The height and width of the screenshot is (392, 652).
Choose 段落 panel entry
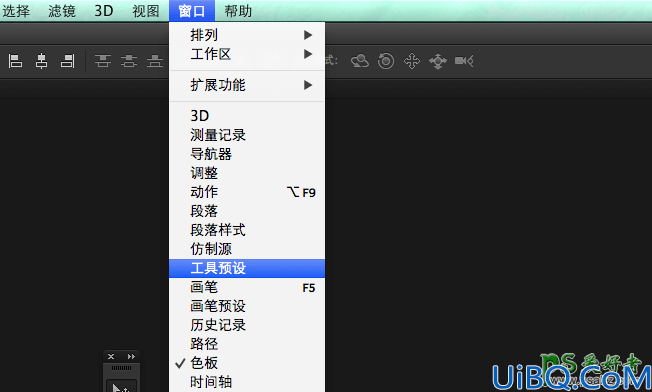tap(247, 211)
